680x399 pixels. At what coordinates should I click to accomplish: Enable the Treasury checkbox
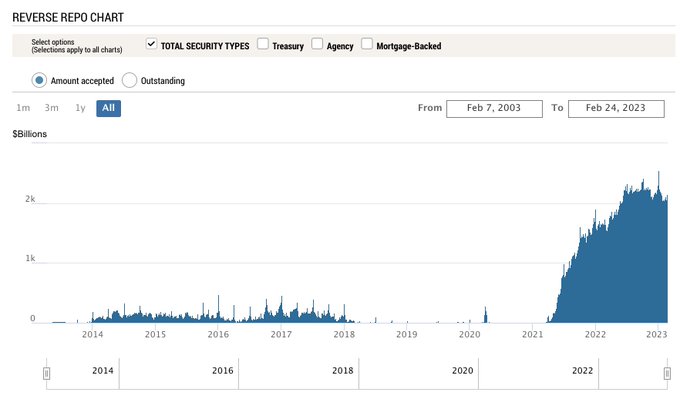(262, 44)
